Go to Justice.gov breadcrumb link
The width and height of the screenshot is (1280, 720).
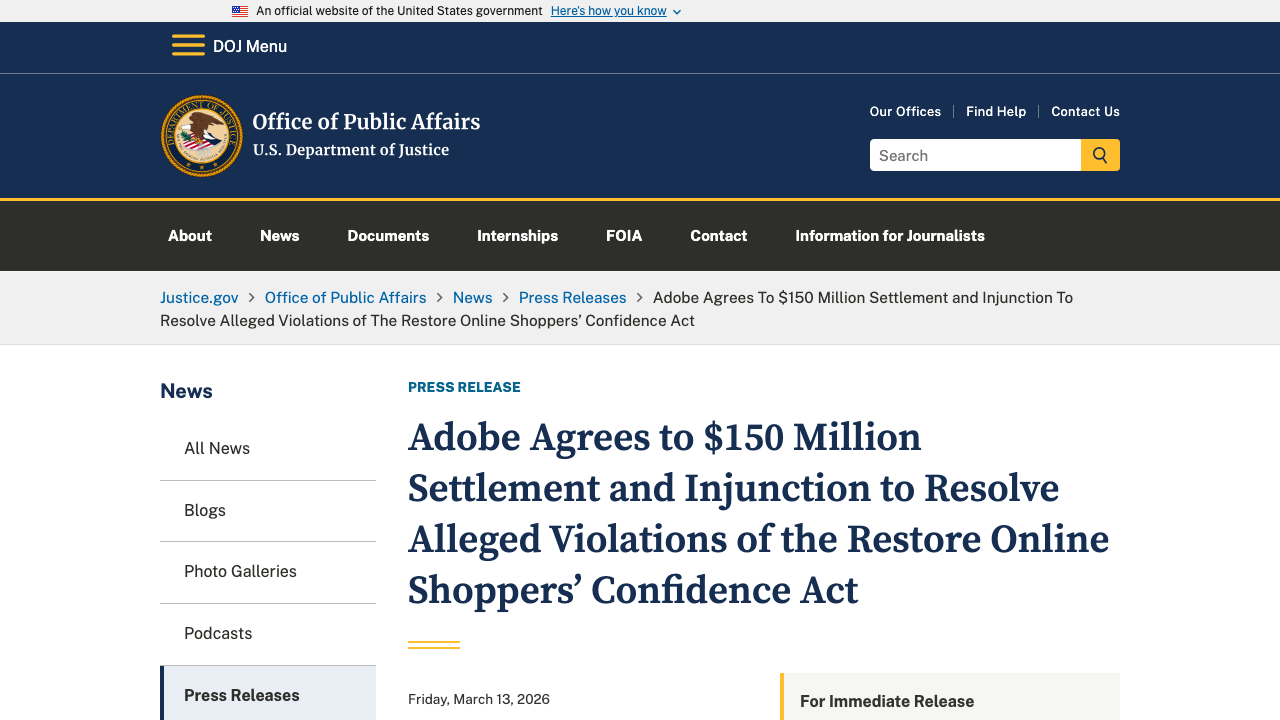199,298
